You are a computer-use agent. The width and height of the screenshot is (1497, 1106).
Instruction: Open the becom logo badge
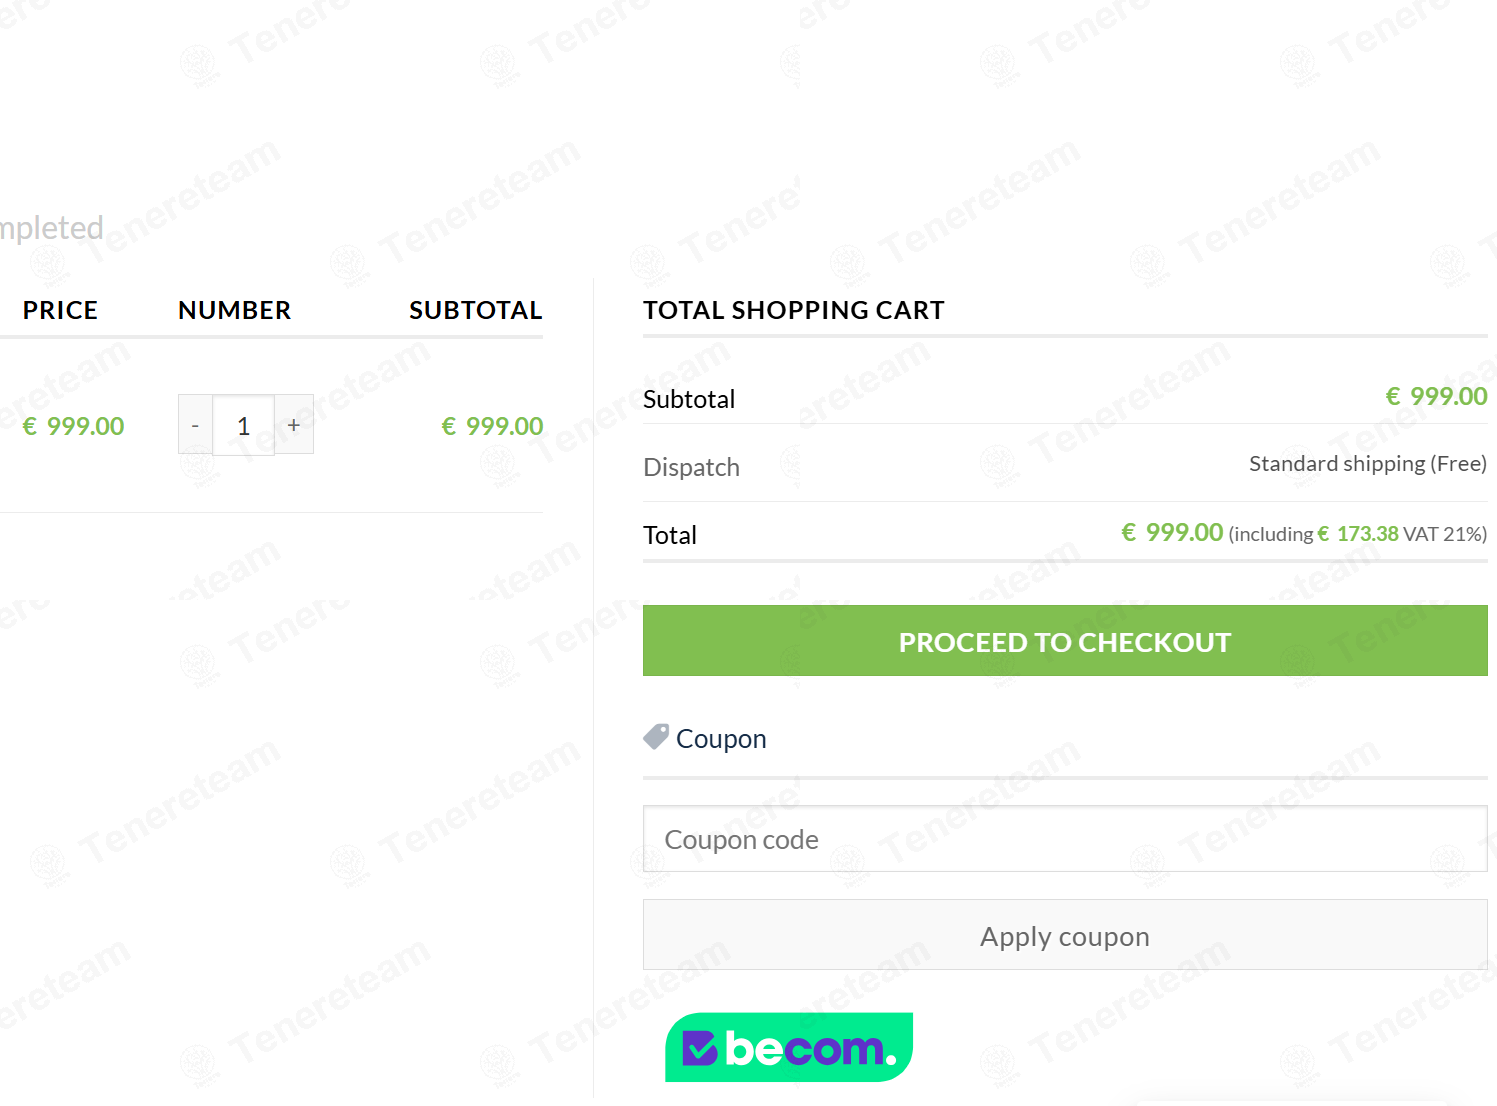[x=789, y=1047]
